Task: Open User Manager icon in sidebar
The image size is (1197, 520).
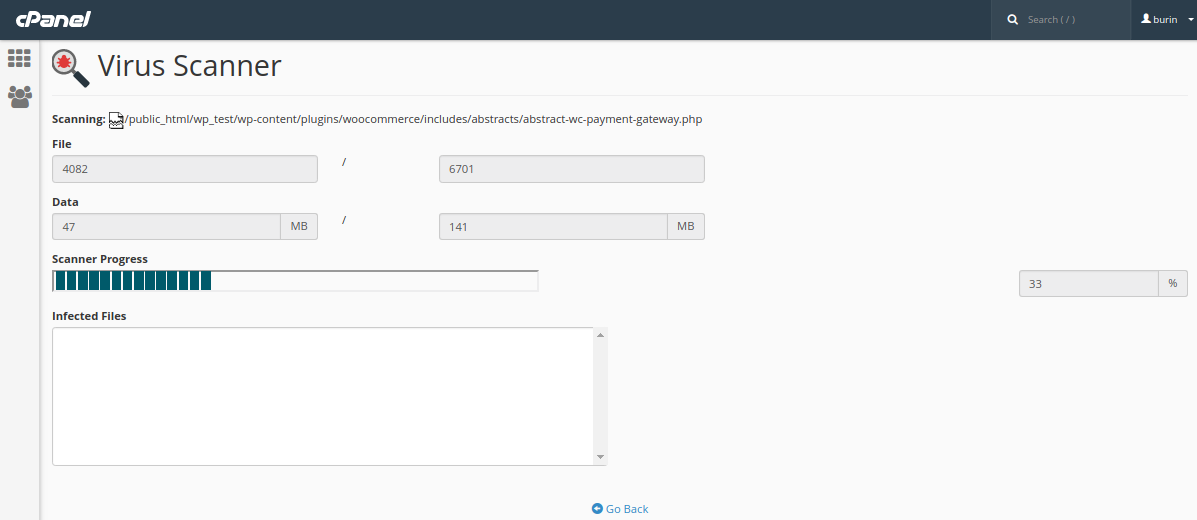Action: click(19, 97)
